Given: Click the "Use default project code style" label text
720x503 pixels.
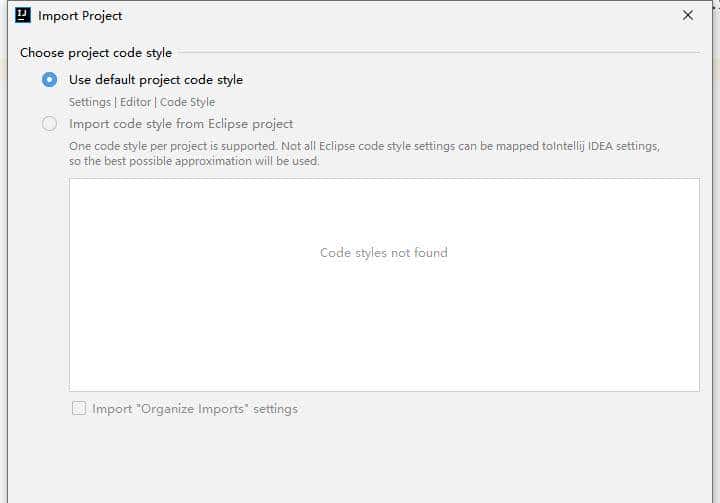Looking at the screenshot, I should click(156, 80).
